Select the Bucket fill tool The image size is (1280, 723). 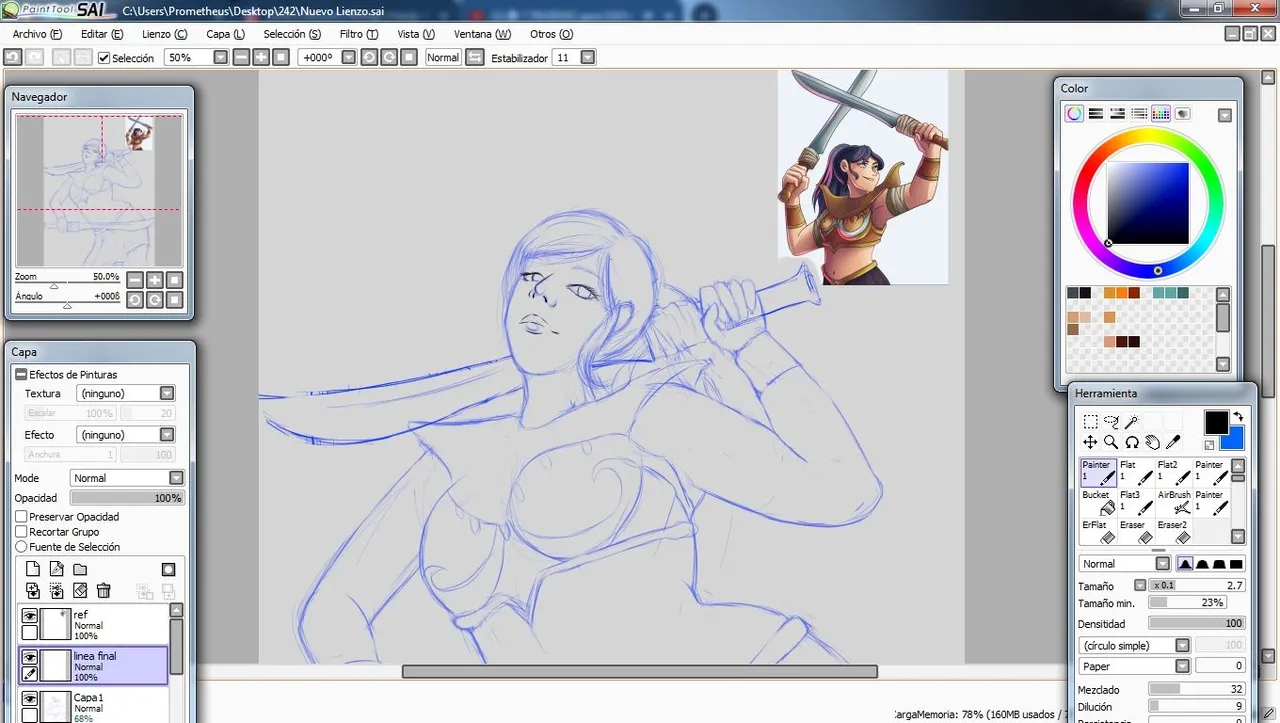pyautogui.click(x=1099, y=502)
